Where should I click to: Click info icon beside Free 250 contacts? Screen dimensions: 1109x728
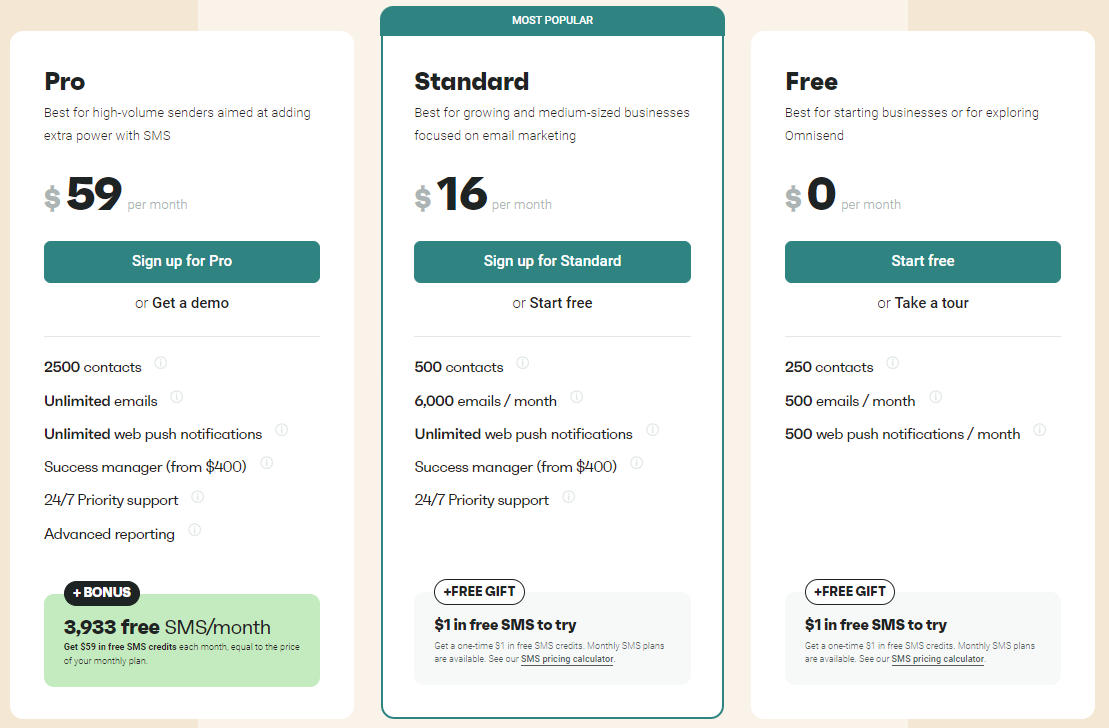click(892, 364)
